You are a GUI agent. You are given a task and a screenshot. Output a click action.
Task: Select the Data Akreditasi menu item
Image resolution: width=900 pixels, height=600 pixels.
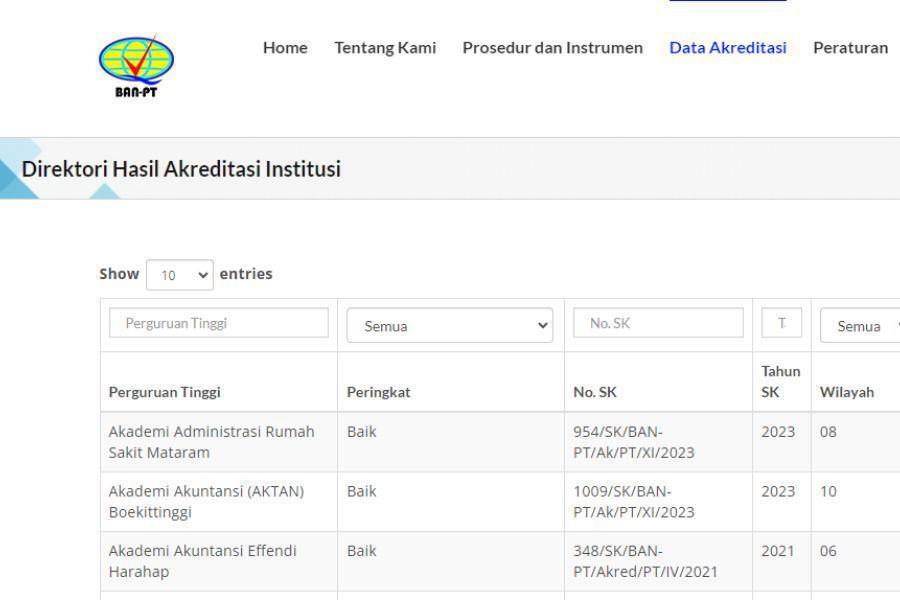click(x=727, y=48)
